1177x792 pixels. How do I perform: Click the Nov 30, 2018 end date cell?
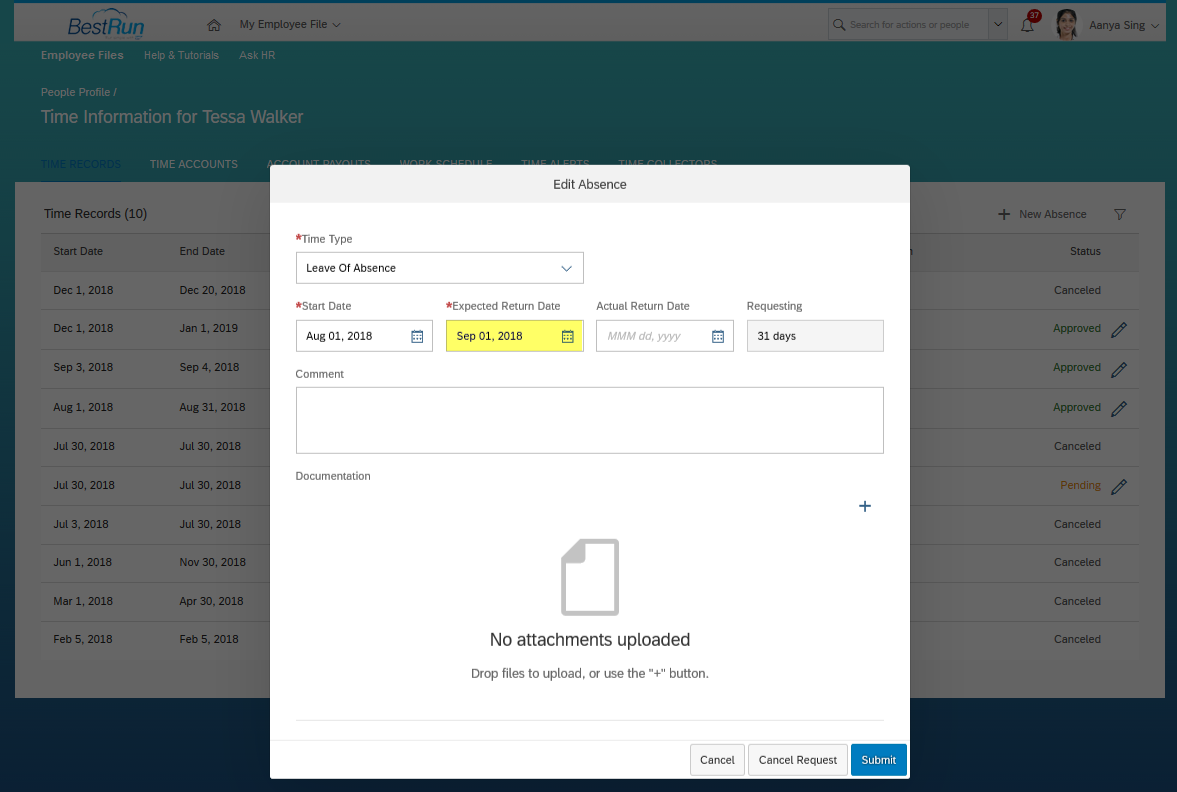pyautogui.click(x=212, y=562)
